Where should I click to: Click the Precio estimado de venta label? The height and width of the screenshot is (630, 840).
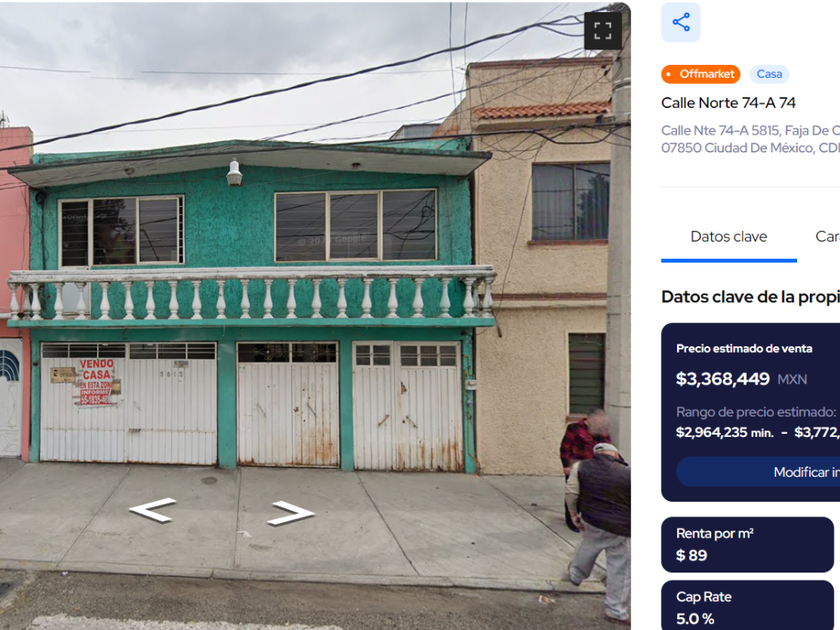[x=744, y=349]
